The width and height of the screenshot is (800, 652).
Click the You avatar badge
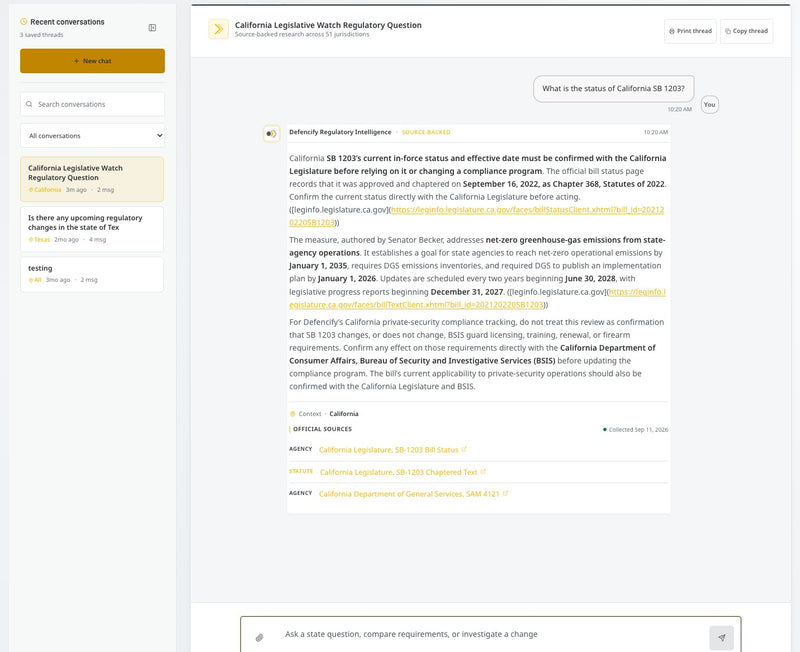[709, 105]
